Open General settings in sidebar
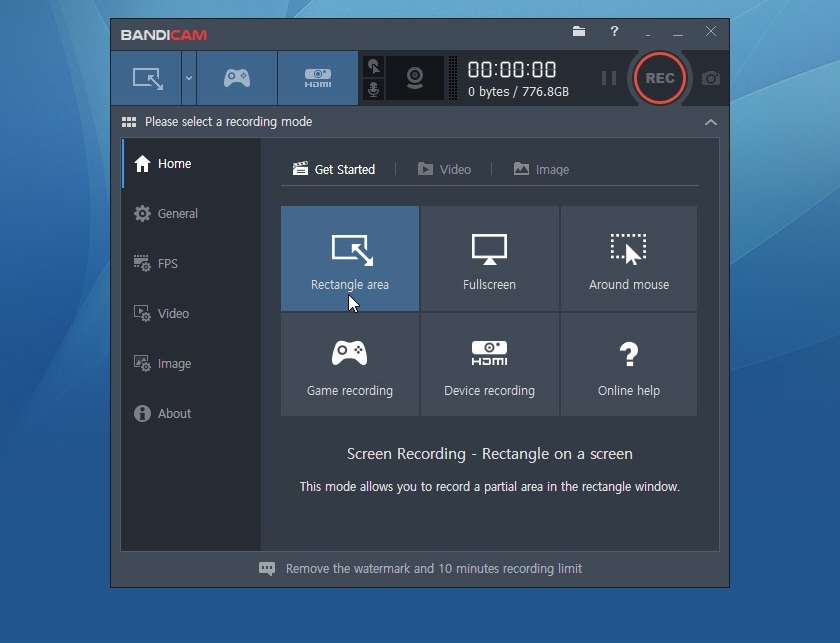 pyautogui.click(x=191, y=213)
